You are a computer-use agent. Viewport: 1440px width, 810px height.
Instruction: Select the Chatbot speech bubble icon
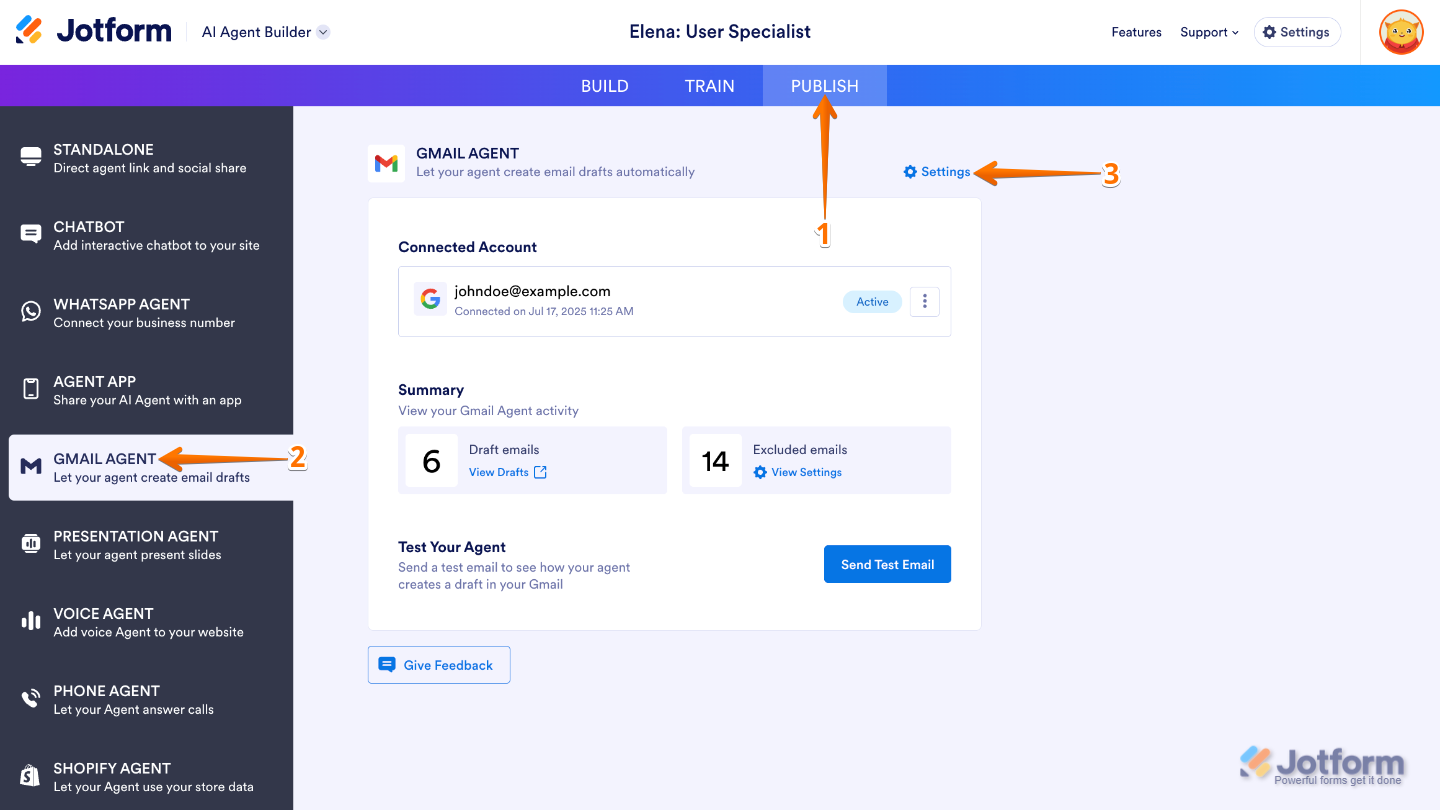[31, 234]
